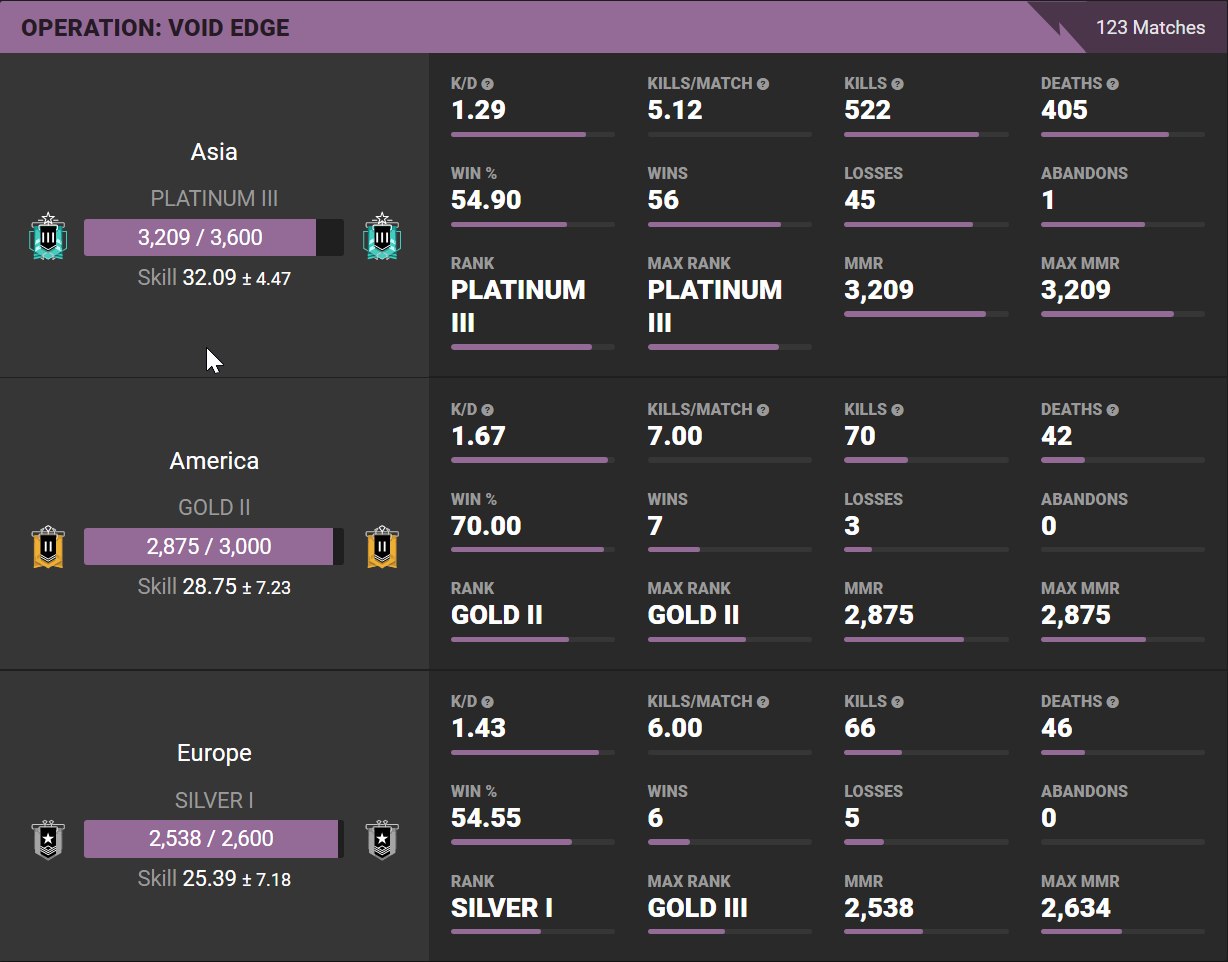
Task: Click the rank badge right of Asia's MMR bar
Action: pyautogui.click(x=382, y=237)
